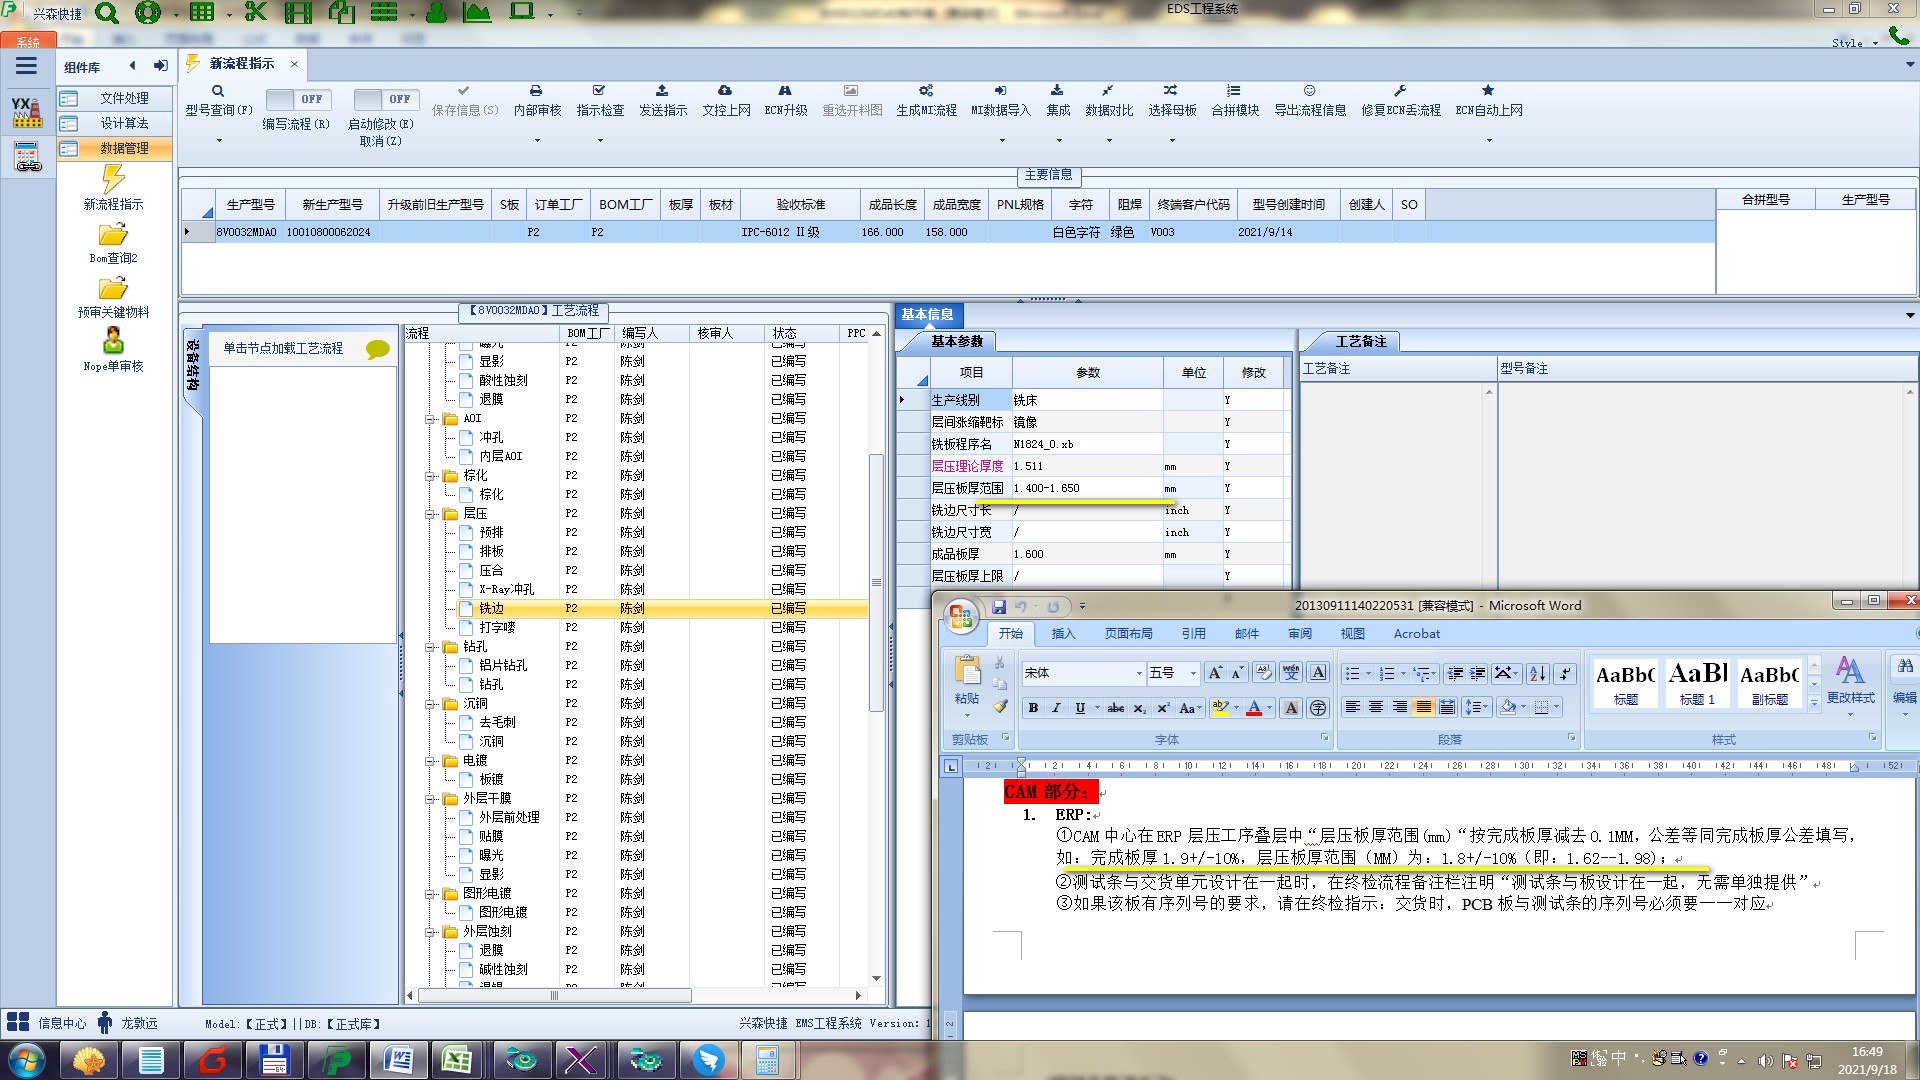Click the red font color button
1920x1080 pixels.
click(x=1254, y=708)
